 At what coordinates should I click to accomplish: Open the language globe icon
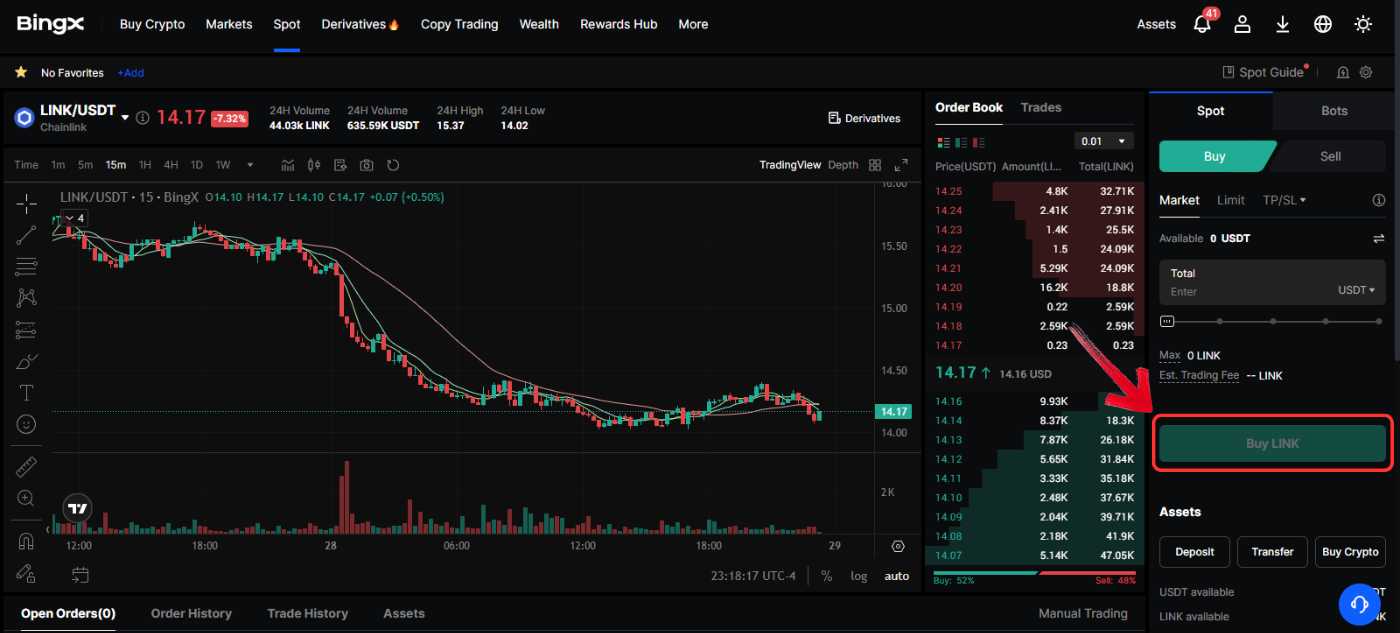tap(1323, 24)
